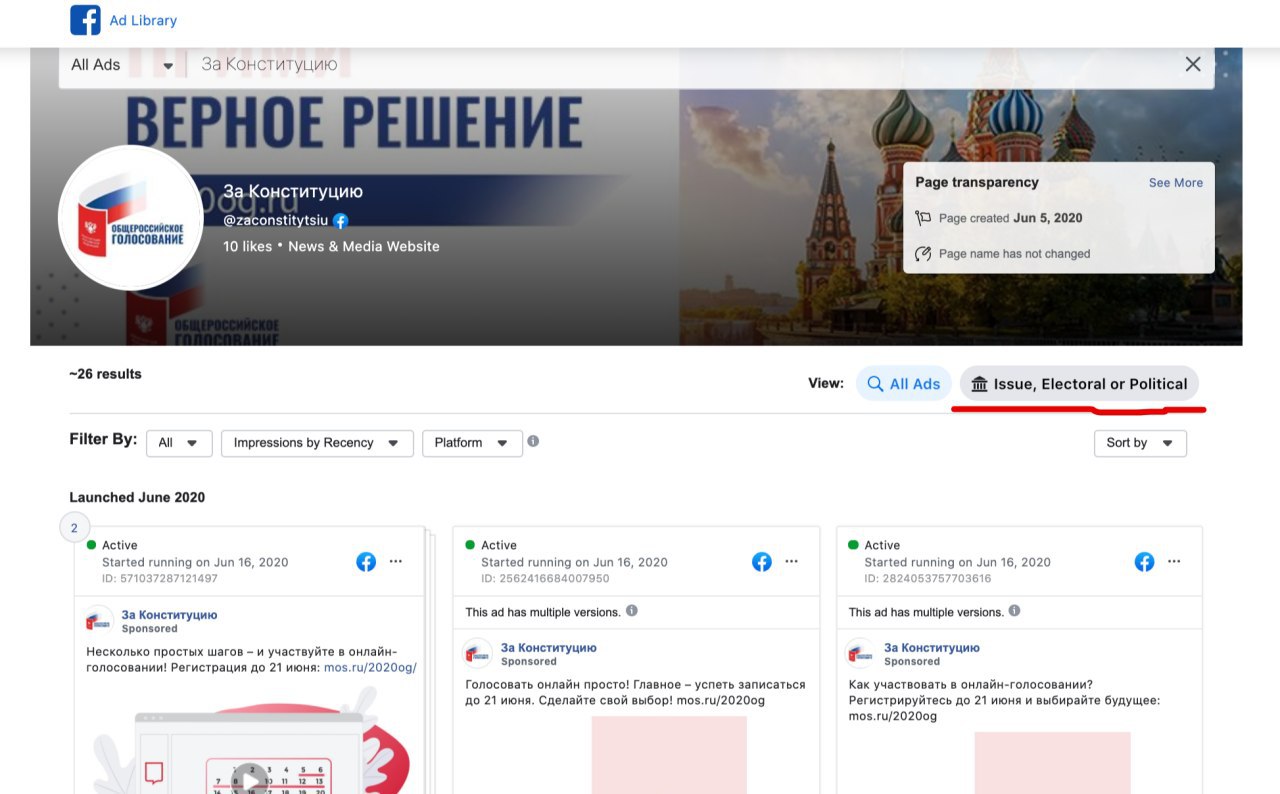The image size is (1280, 794).
Task: Click advertiser avatar in third ad card
Action: point(861,654)
